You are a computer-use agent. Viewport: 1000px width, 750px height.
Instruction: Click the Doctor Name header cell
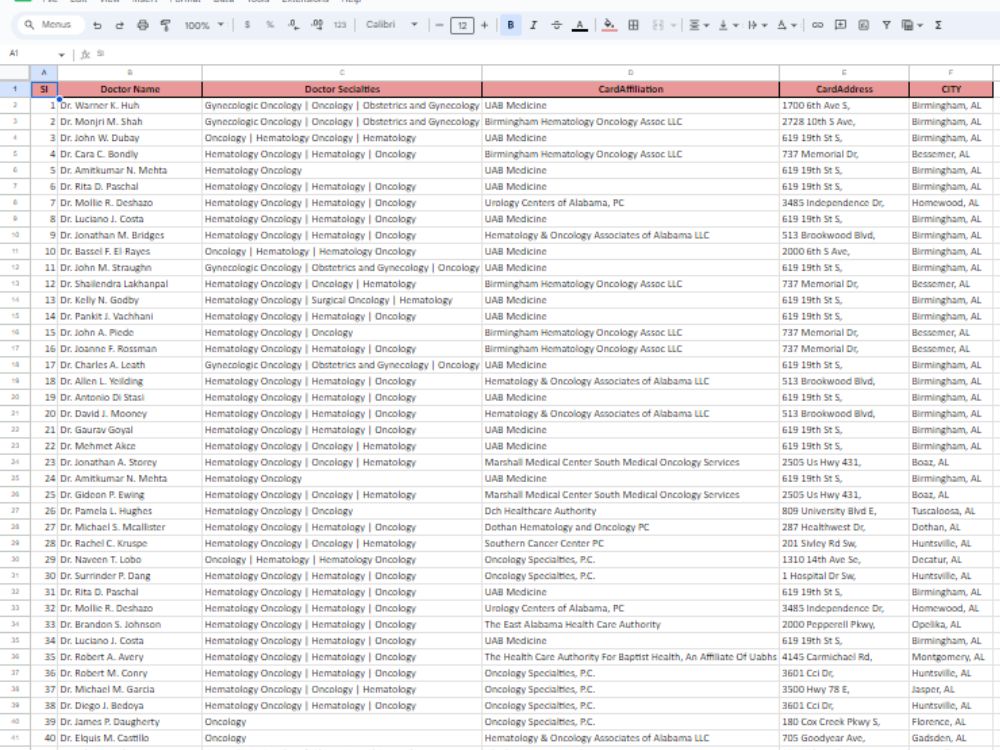tap(129, 89)
